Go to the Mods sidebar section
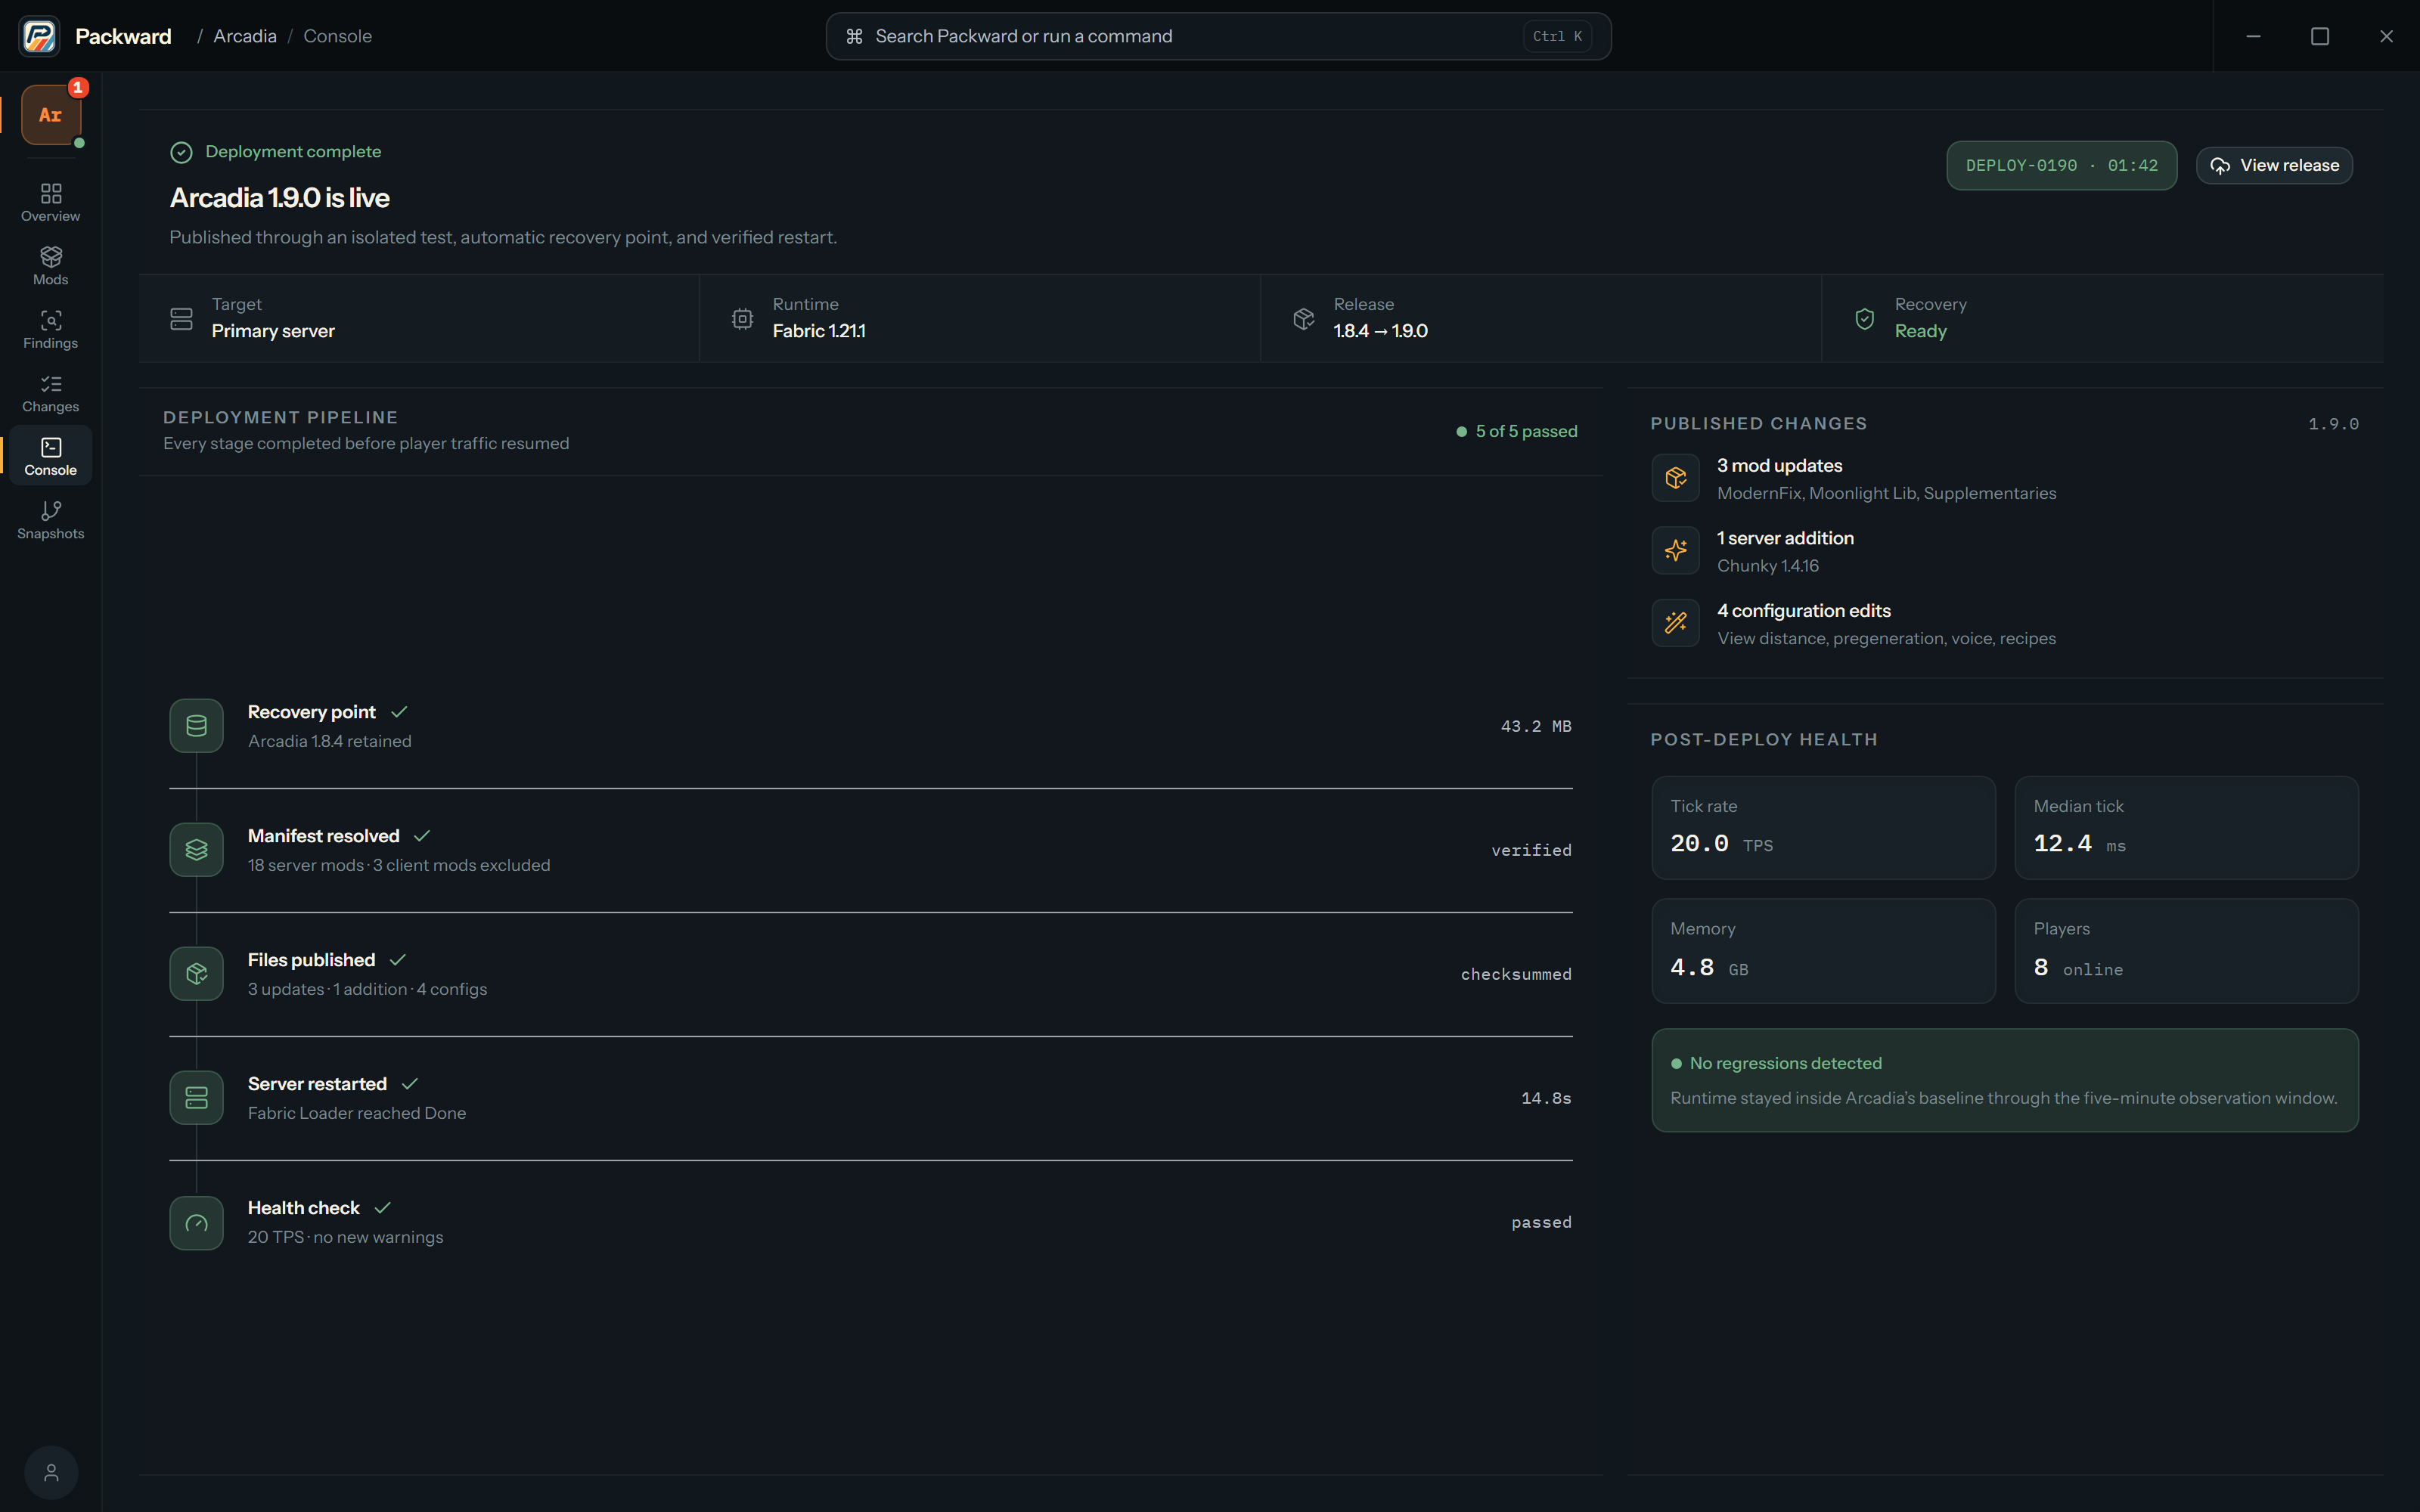 pyautogui.click(x=51, y=266)
